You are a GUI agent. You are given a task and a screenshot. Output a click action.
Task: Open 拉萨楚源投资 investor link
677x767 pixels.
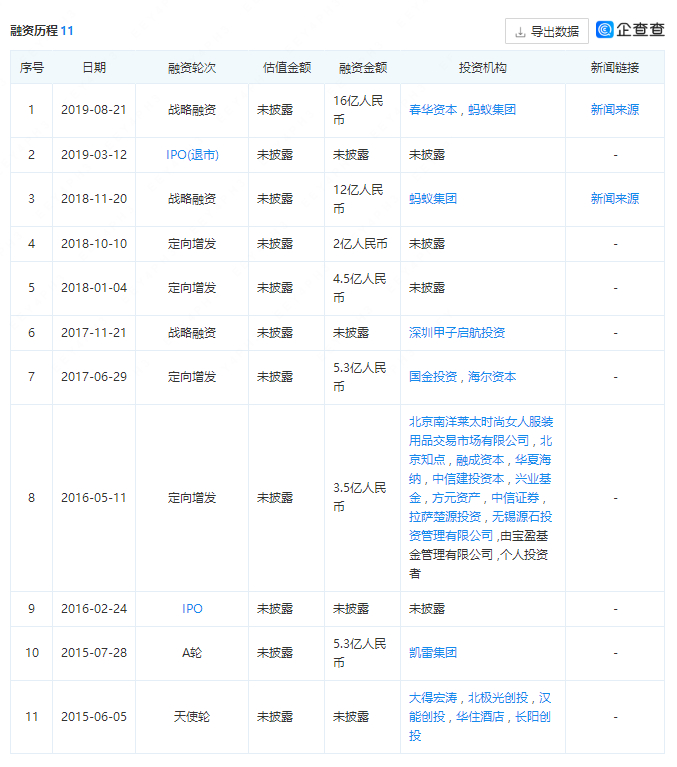tap(445, 517)
